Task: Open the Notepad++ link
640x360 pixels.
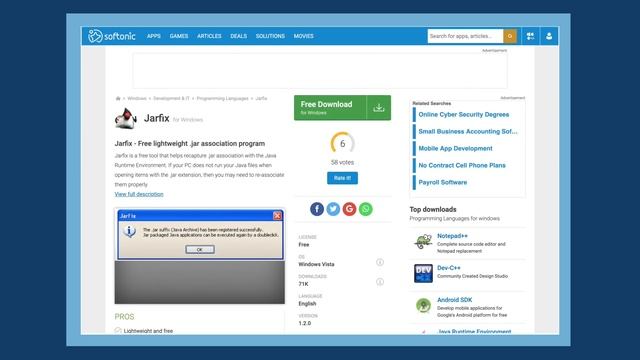Action: coord(452,236)
